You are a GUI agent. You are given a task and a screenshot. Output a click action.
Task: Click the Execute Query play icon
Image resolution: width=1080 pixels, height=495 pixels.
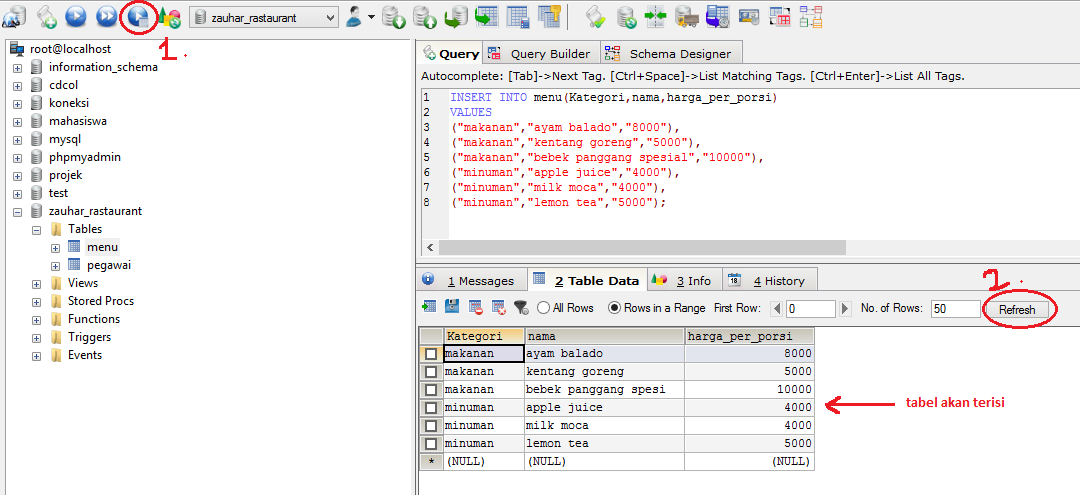coord(76,17)
